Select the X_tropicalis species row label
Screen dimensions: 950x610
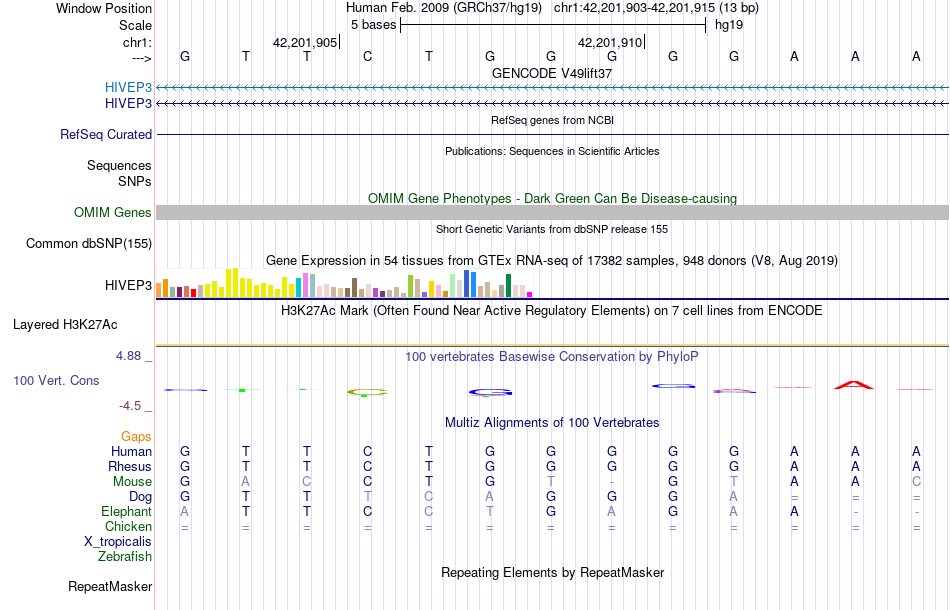pyautogui.click(x=118, y=542)
